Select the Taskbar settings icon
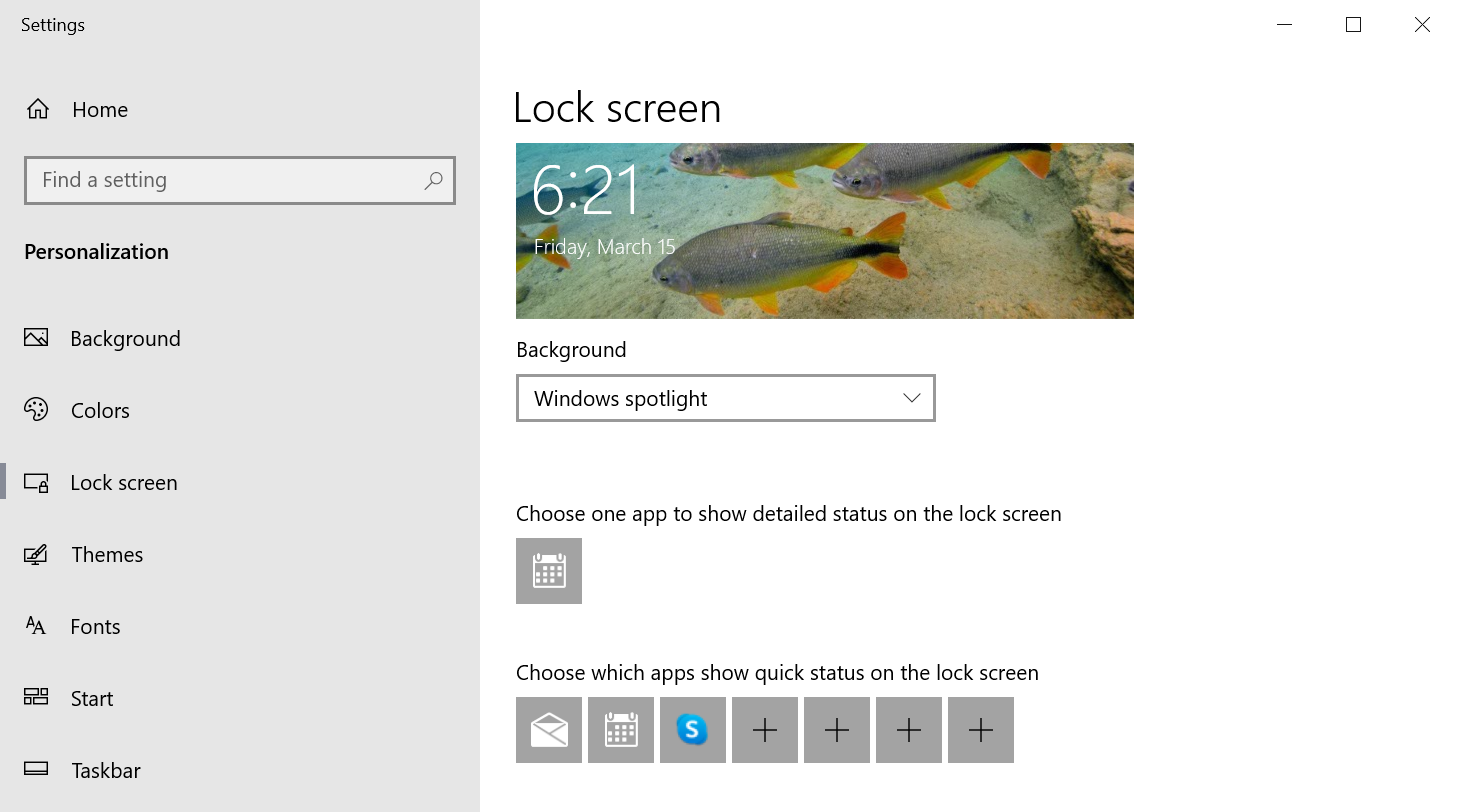1458x812 pixels. [x=36, y=770]
